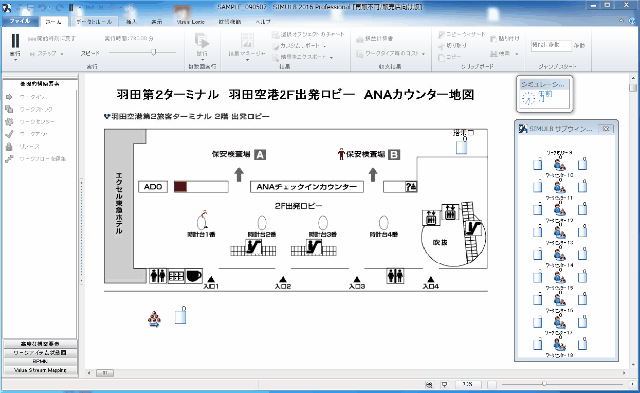This screenshot has width=640, height=393.
Task: Expand the Cost by Work Type dropdown
Action: tap(423, 54)
